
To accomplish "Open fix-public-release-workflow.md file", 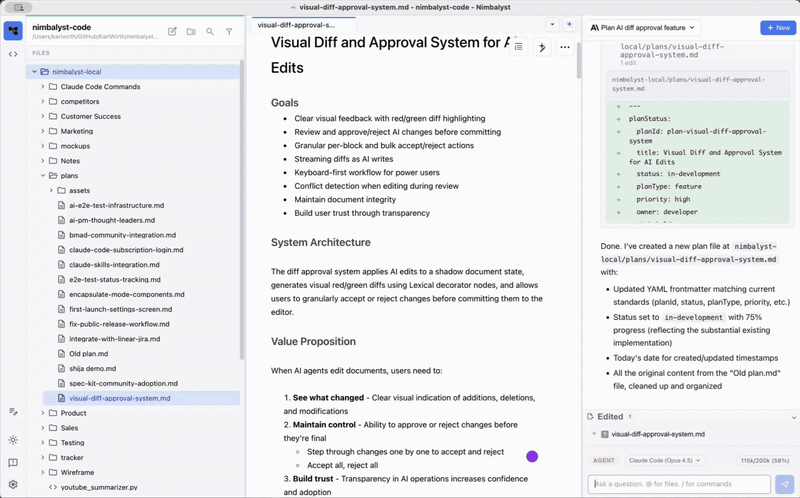I will [119, 324].
